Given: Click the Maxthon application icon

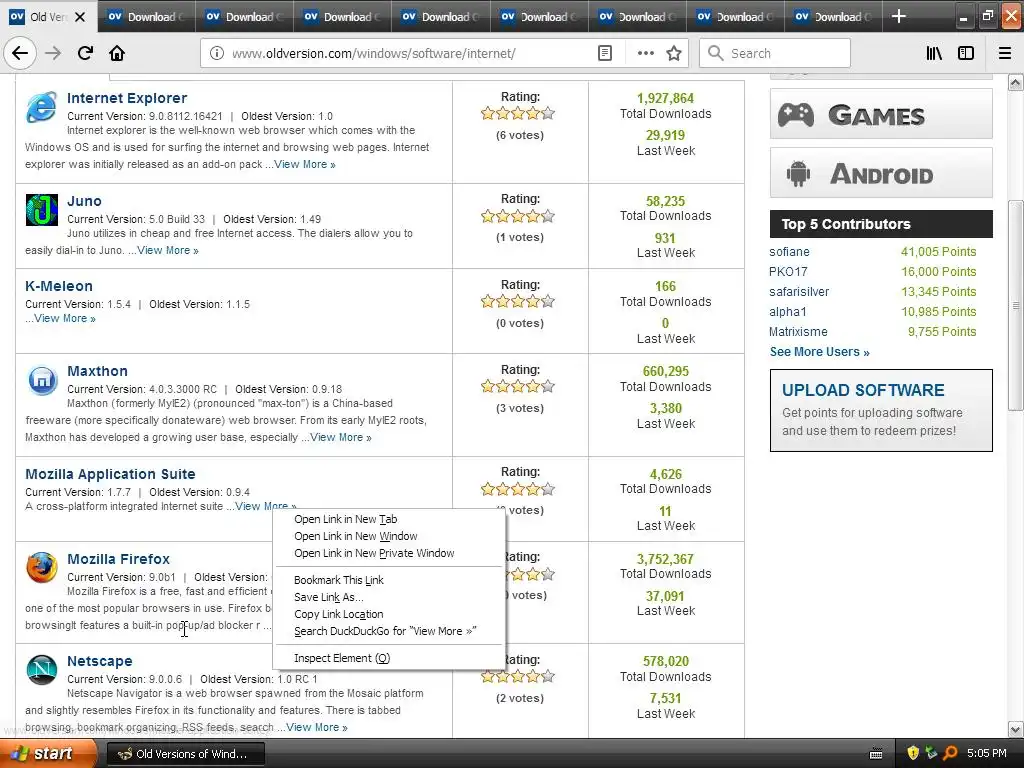Looking at the screenshot, I should pos(42,380).
